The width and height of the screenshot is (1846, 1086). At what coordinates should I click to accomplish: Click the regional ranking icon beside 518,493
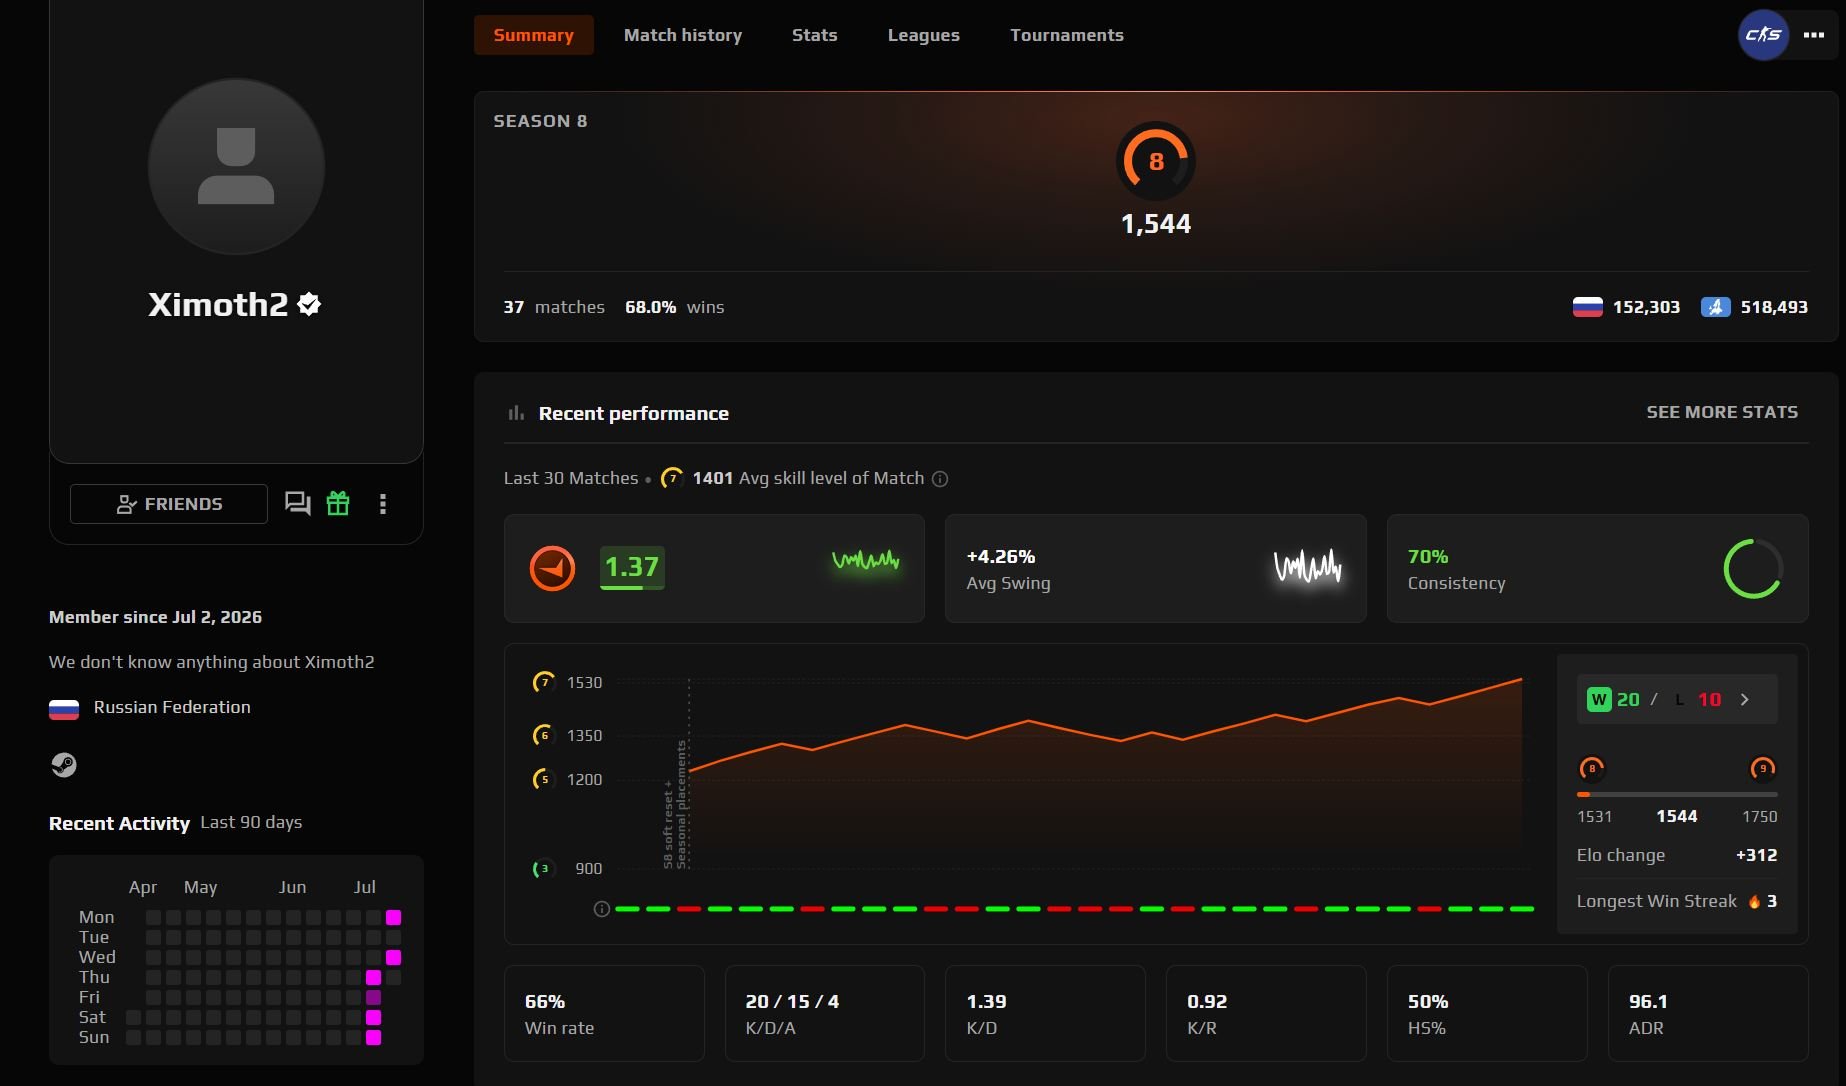1715,307
